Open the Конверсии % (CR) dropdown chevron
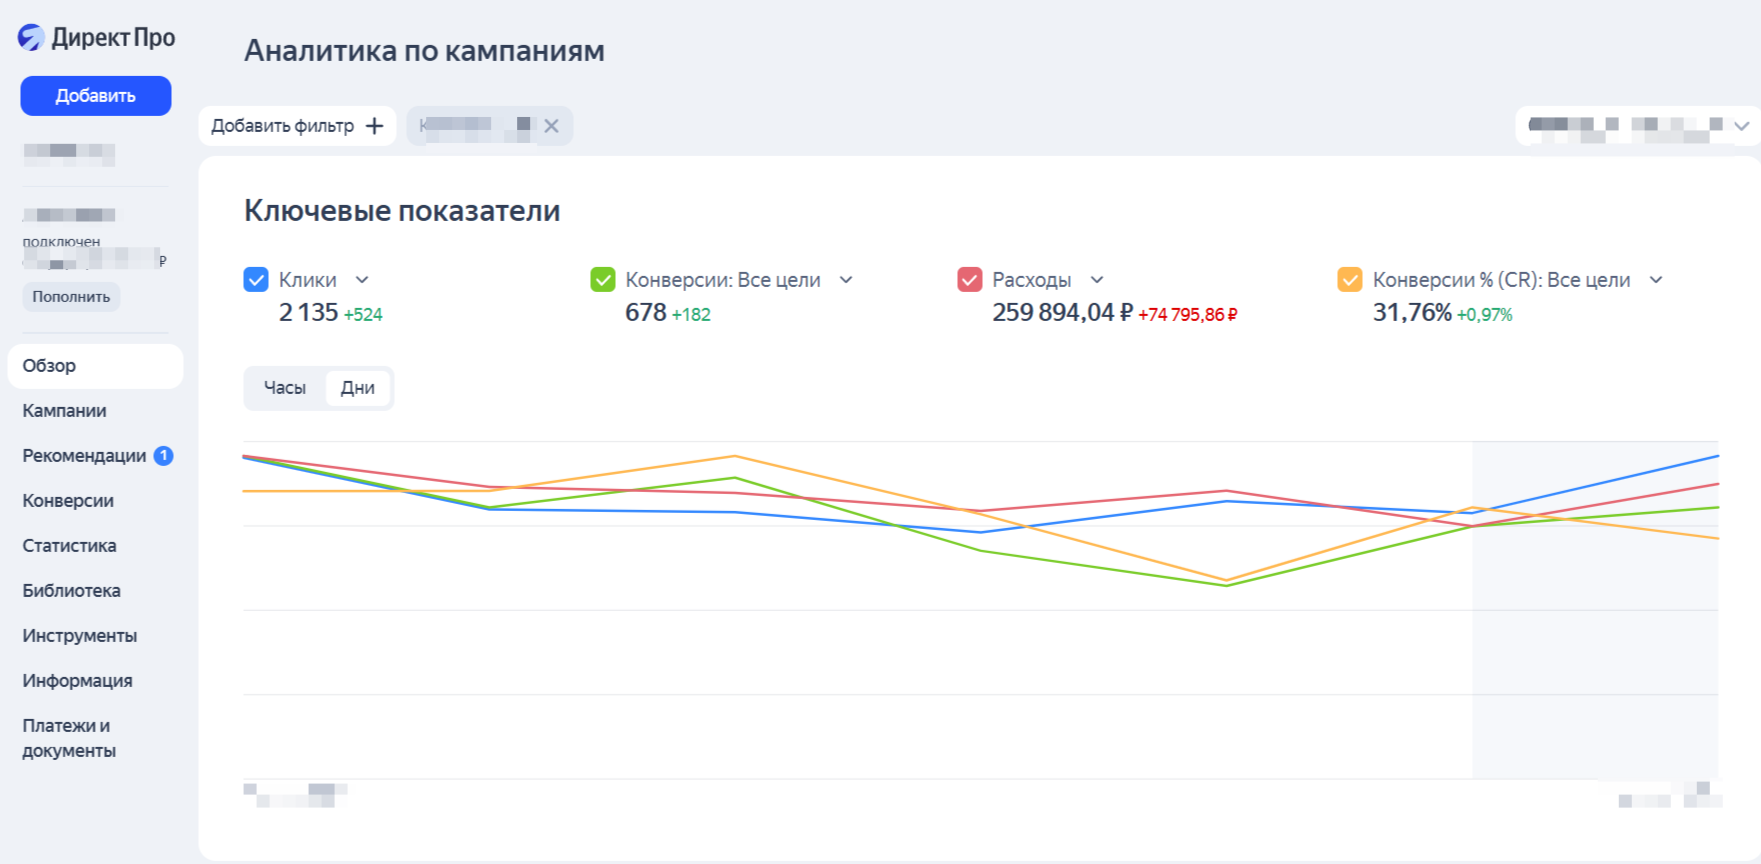1761x864 pixels. [1656, 280]
